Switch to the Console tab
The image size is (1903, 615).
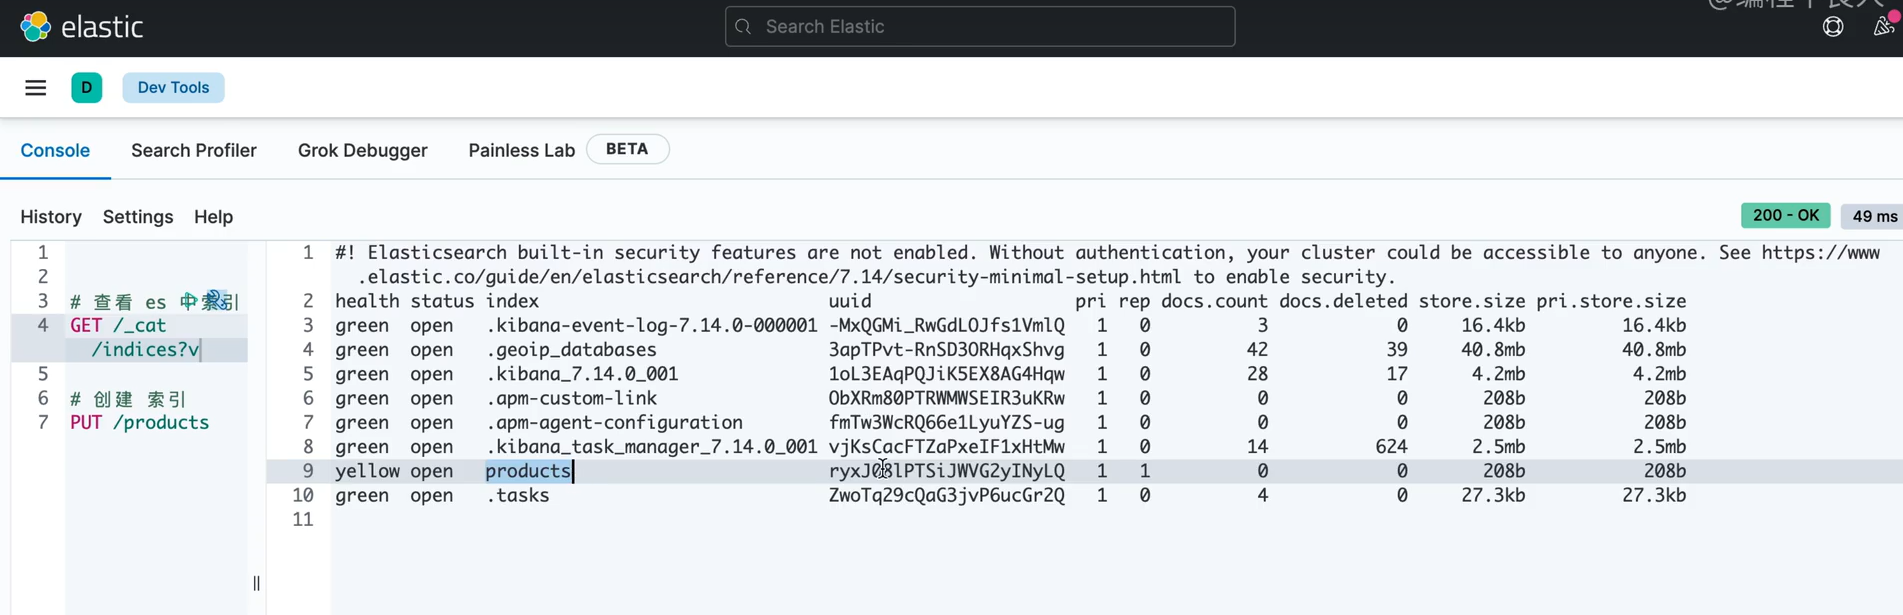pos(55,150)
